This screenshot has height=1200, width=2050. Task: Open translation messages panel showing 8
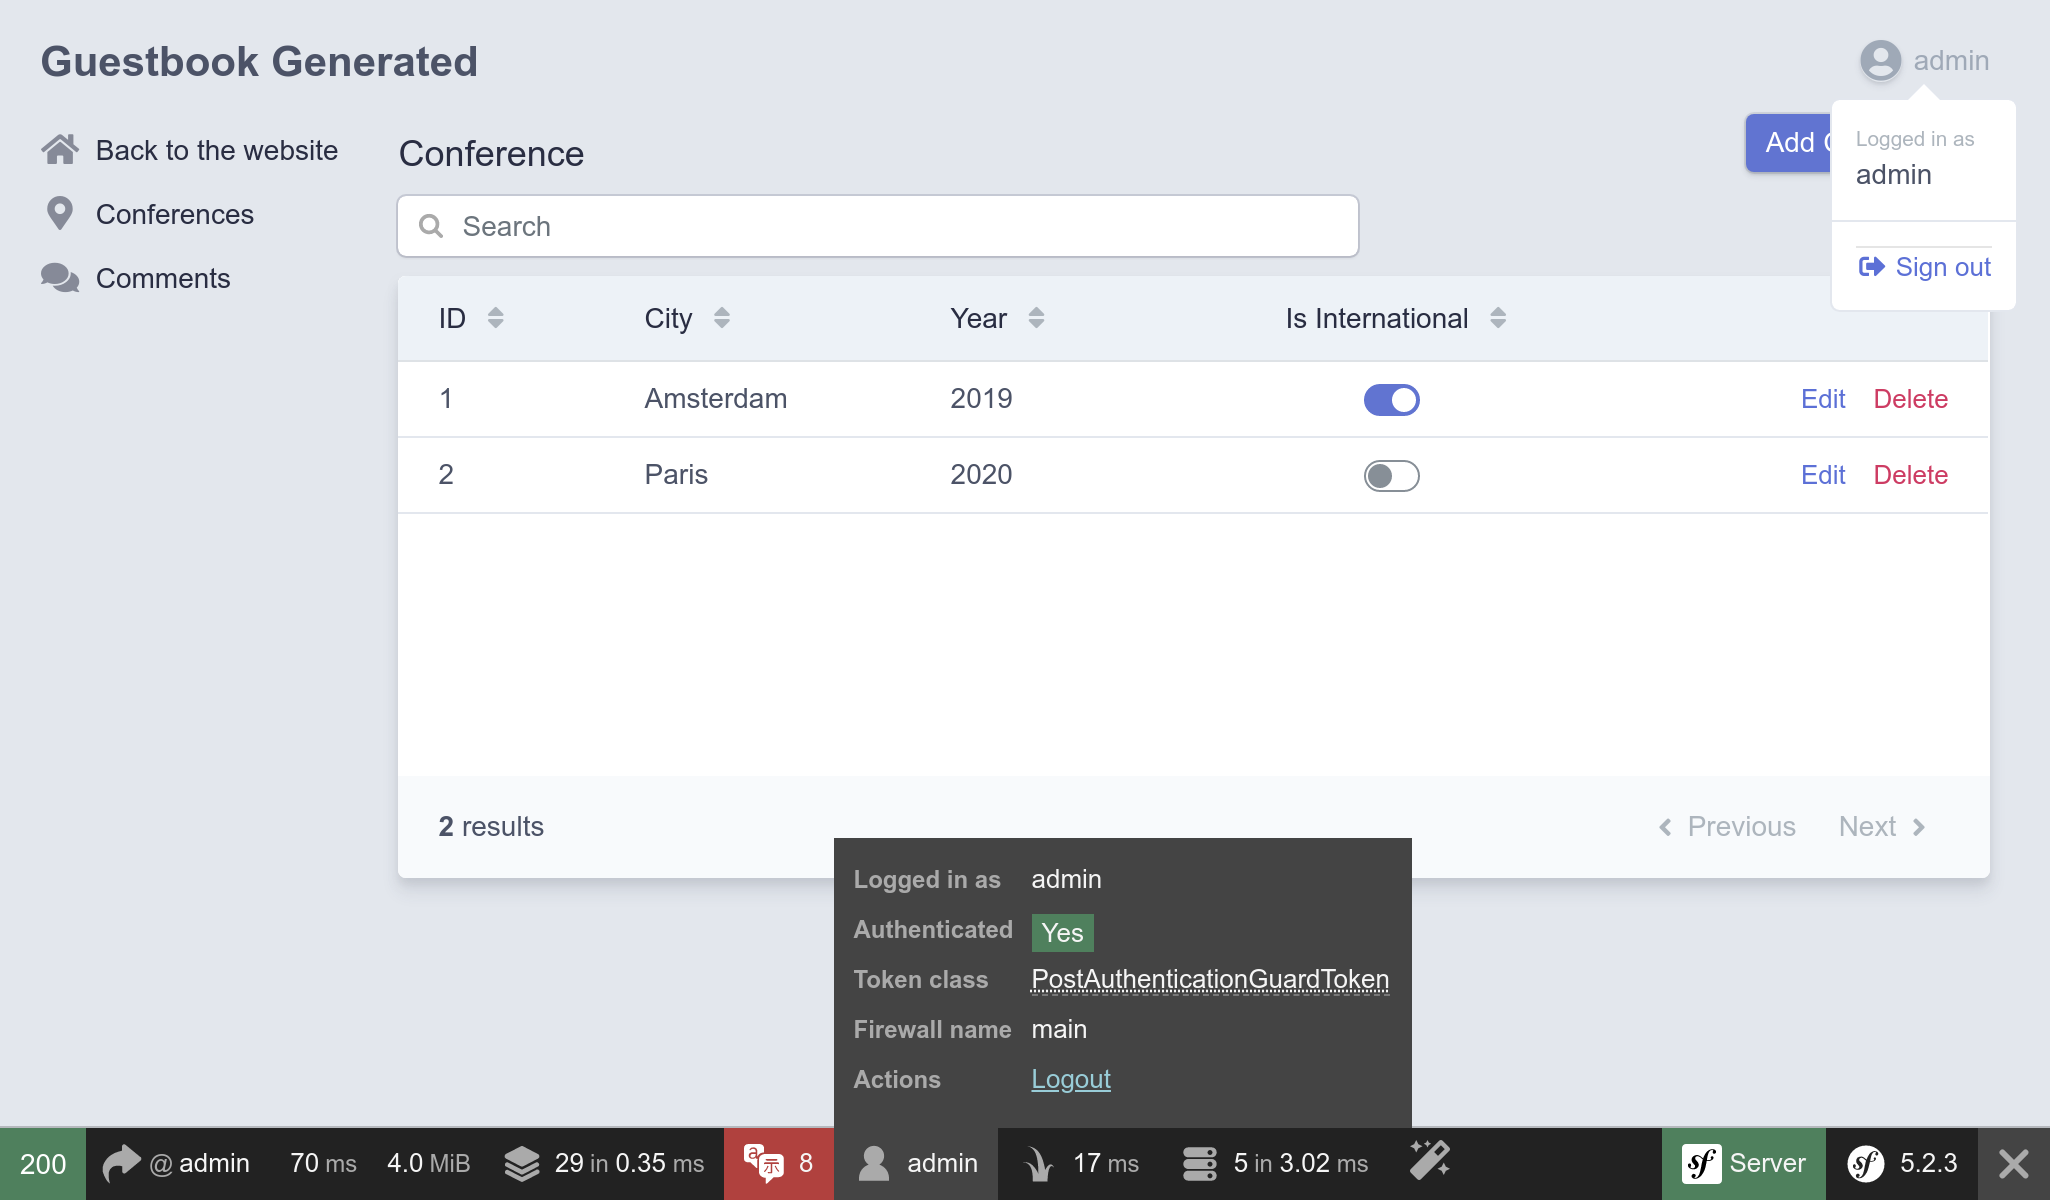(x=779, y=1163)
